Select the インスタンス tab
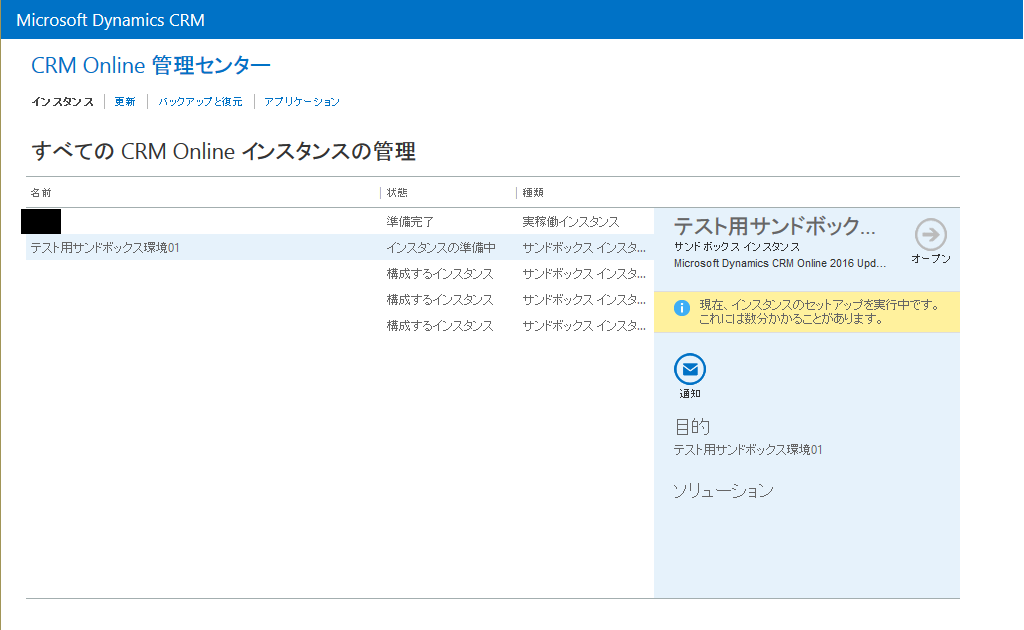The image size is (1024, 630). tap(63, 102)
